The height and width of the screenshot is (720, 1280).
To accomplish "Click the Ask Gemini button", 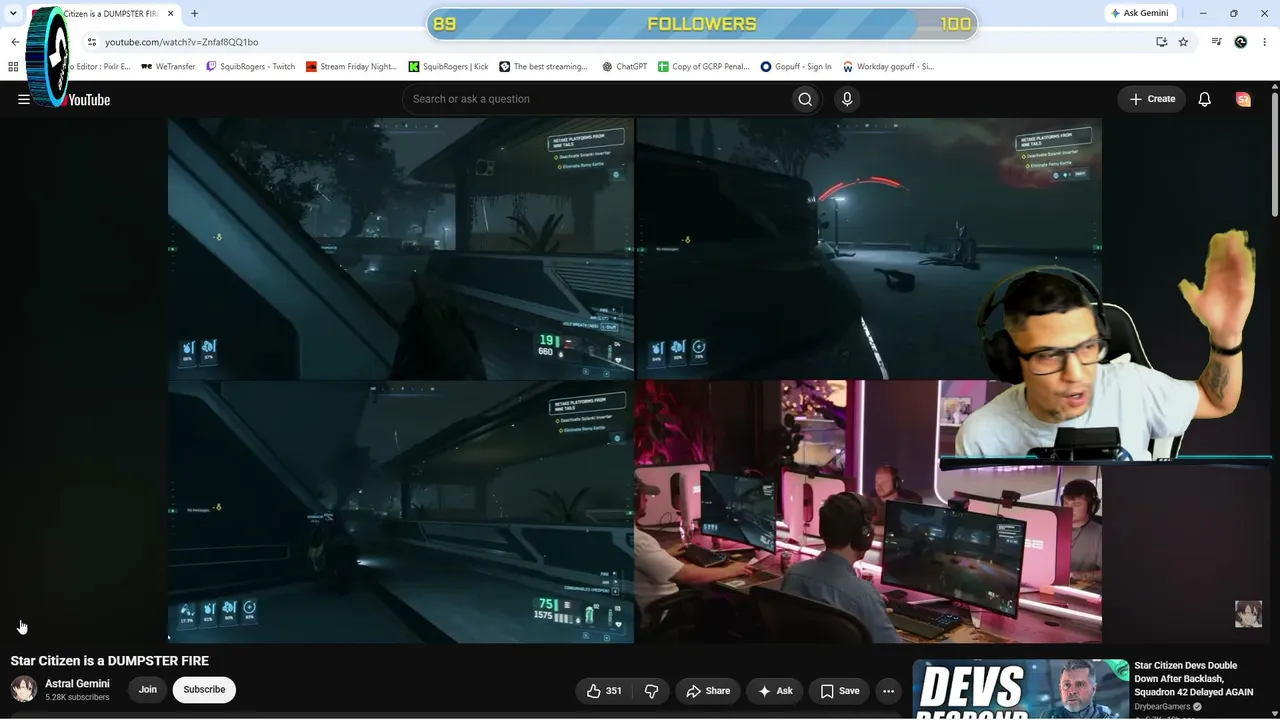I will 1139,13.
